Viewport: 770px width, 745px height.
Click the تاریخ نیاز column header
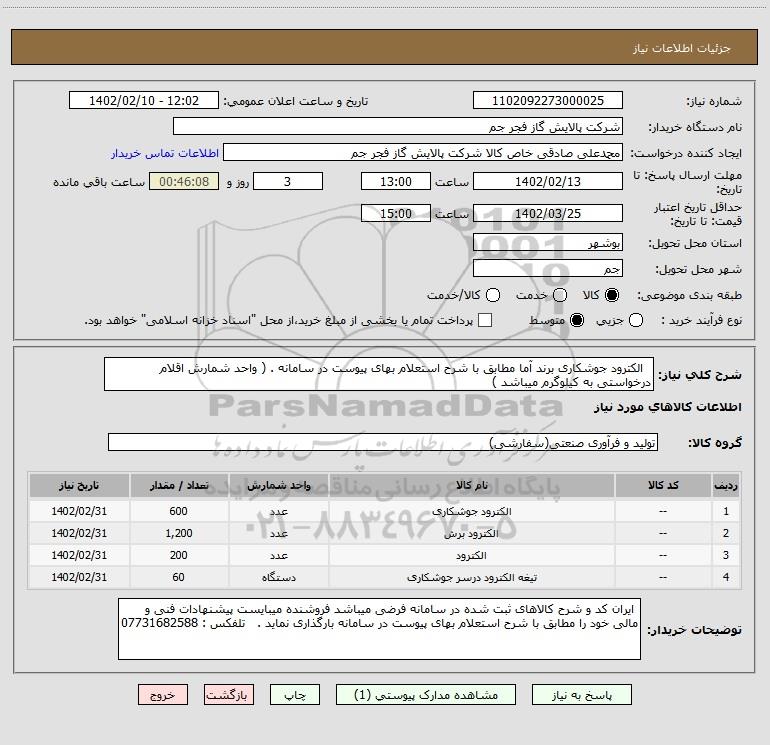(79, 485)
